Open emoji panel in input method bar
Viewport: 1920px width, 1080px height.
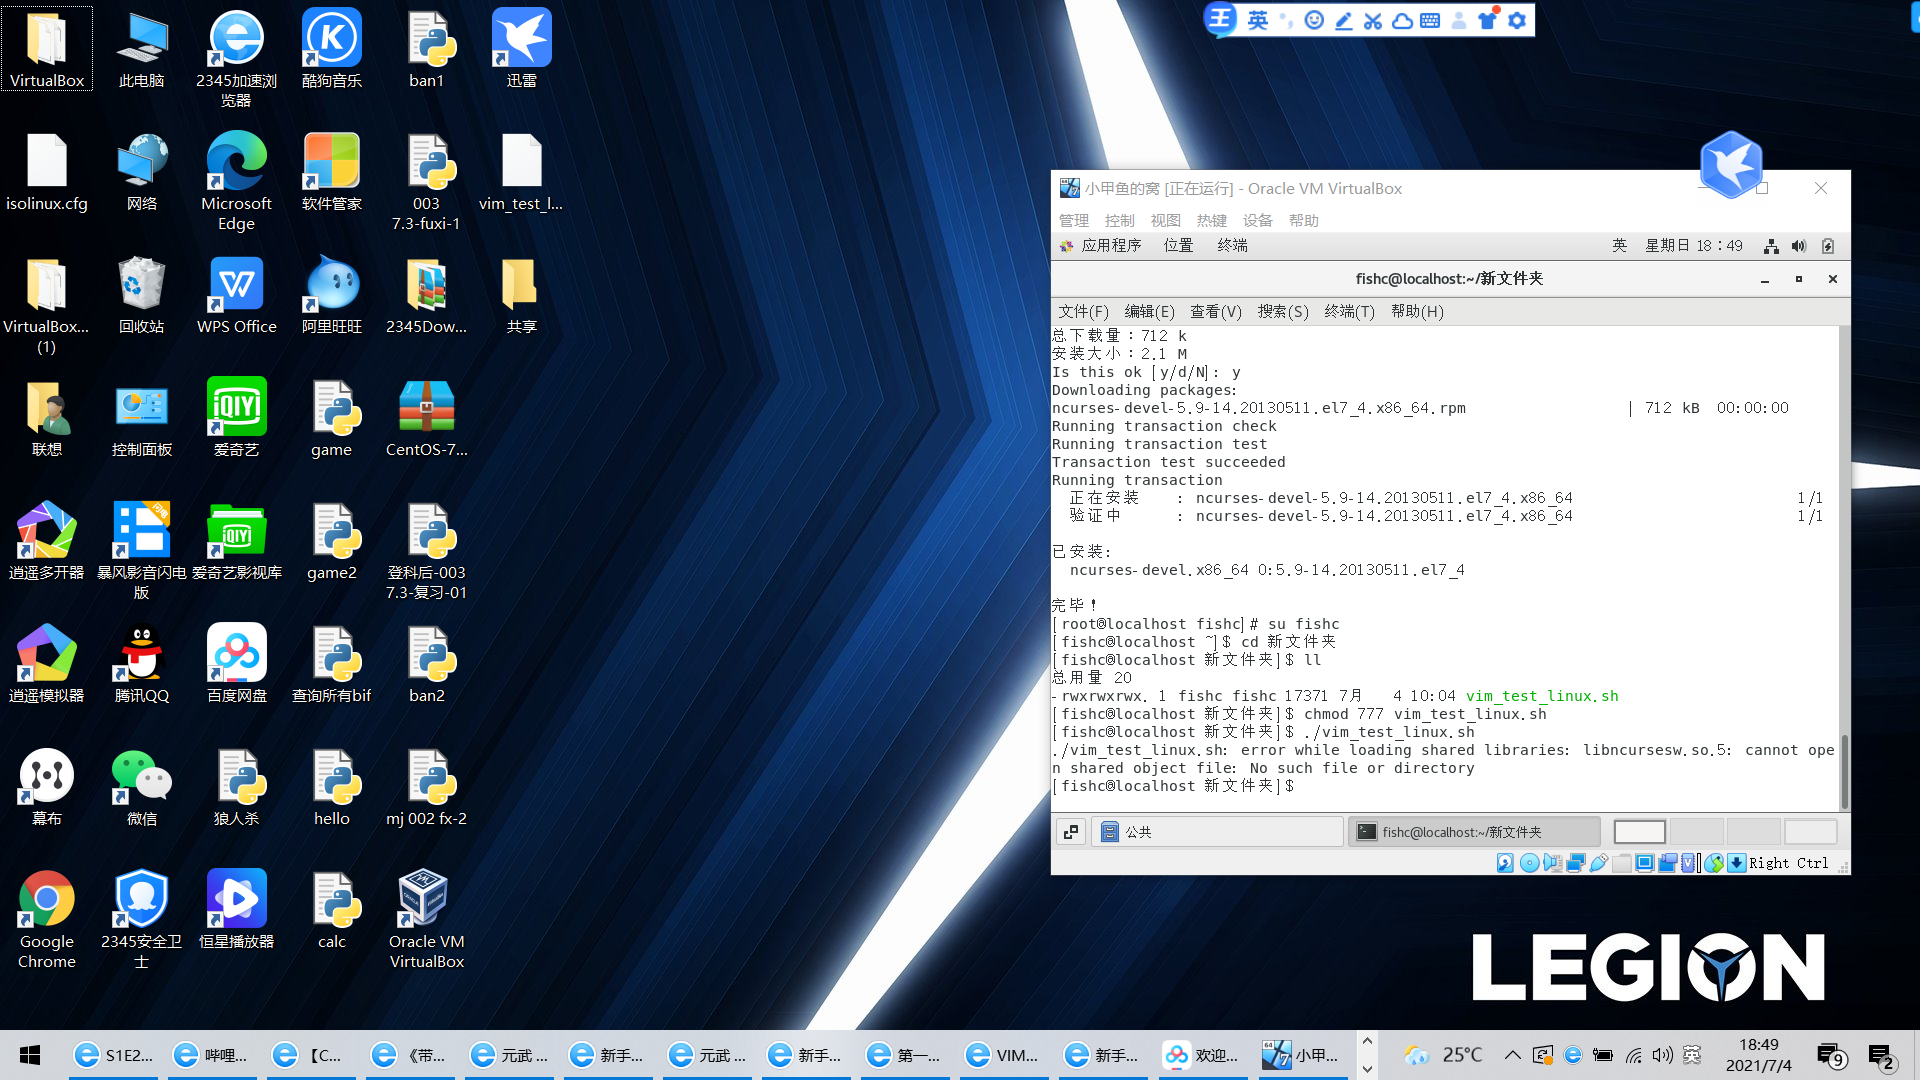coord(1314,20)
